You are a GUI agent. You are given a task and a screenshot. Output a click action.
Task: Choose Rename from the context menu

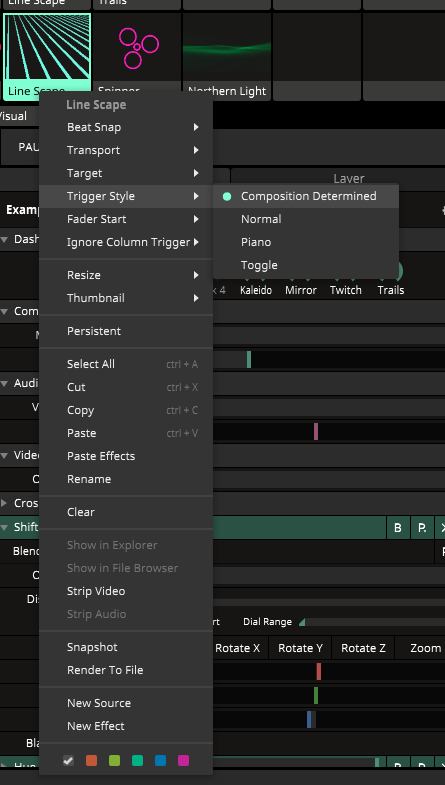pos(126,480)
